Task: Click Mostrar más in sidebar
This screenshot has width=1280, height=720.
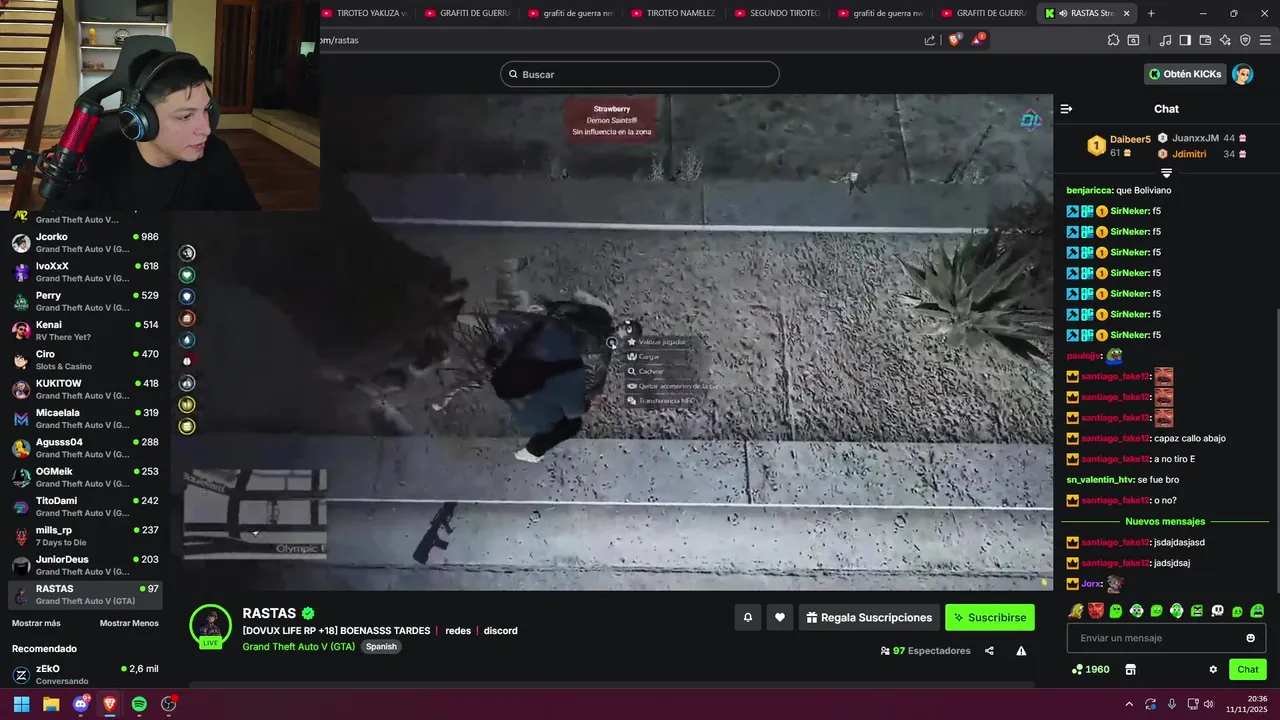Action: [36, 623]
